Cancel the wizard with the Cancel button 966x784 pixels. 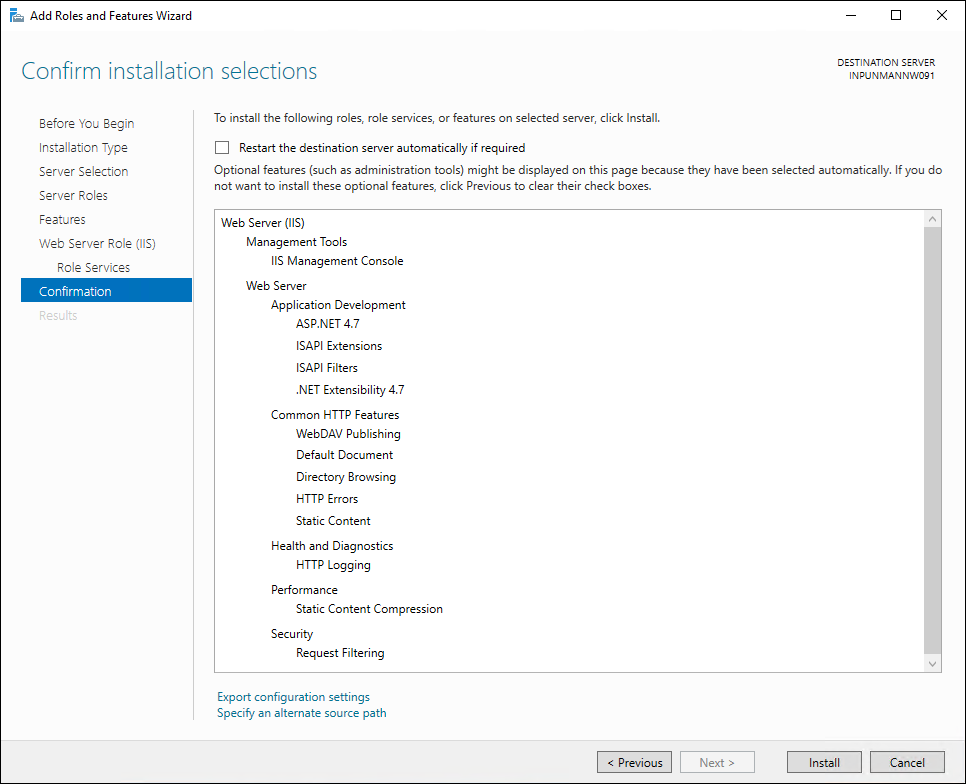pos(907,763)
